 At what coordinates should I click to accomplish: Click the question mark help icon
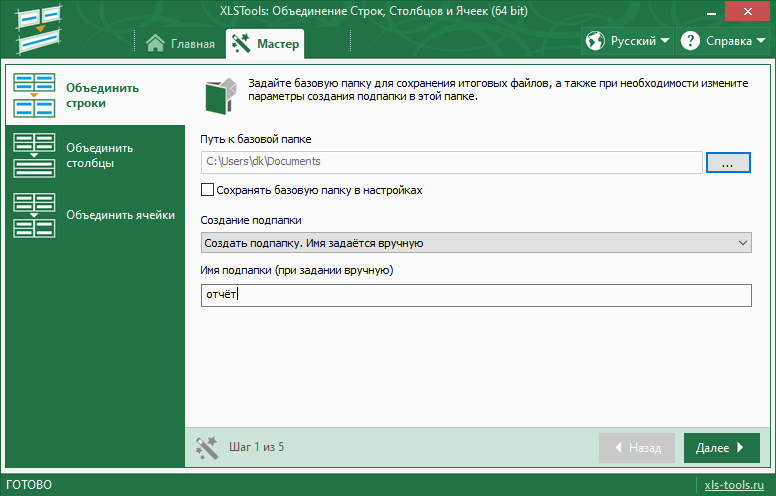(x=690, y=41)
